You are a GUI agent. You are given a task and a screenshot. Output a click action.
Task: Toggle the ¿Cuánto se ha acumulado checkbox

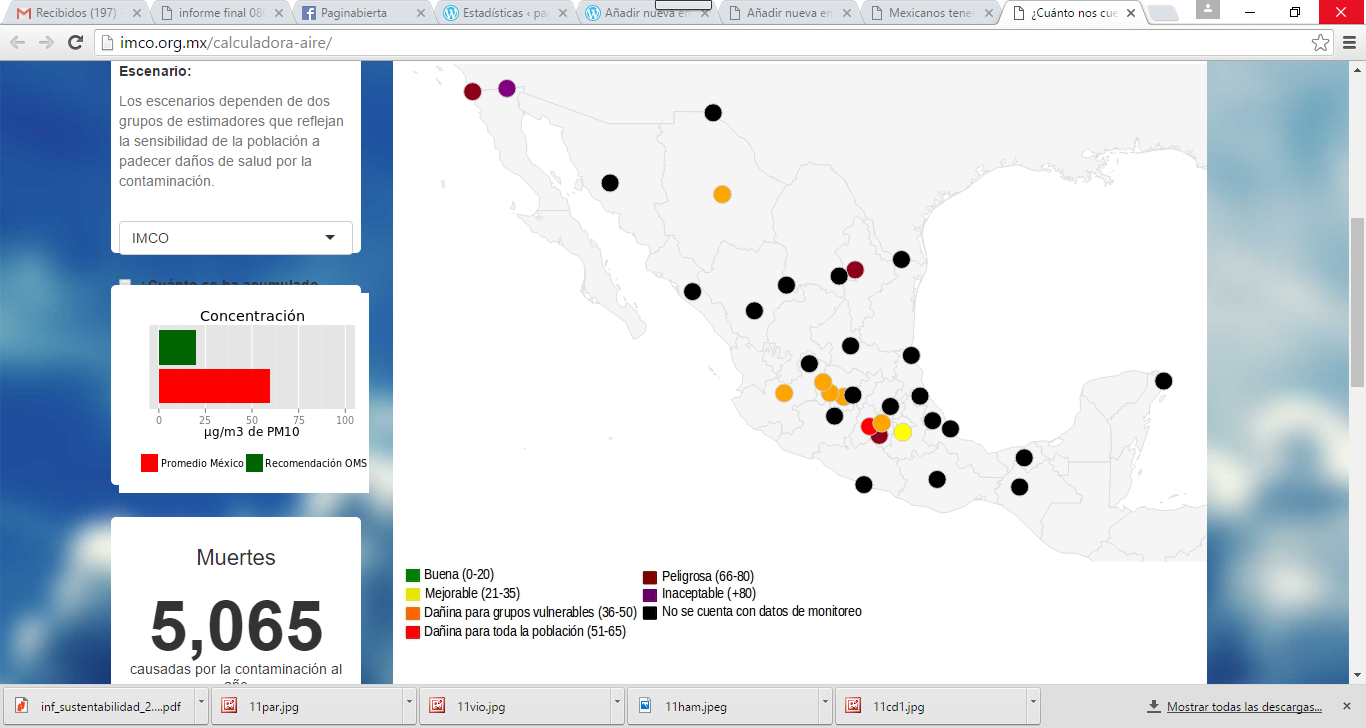click(125, 285)
